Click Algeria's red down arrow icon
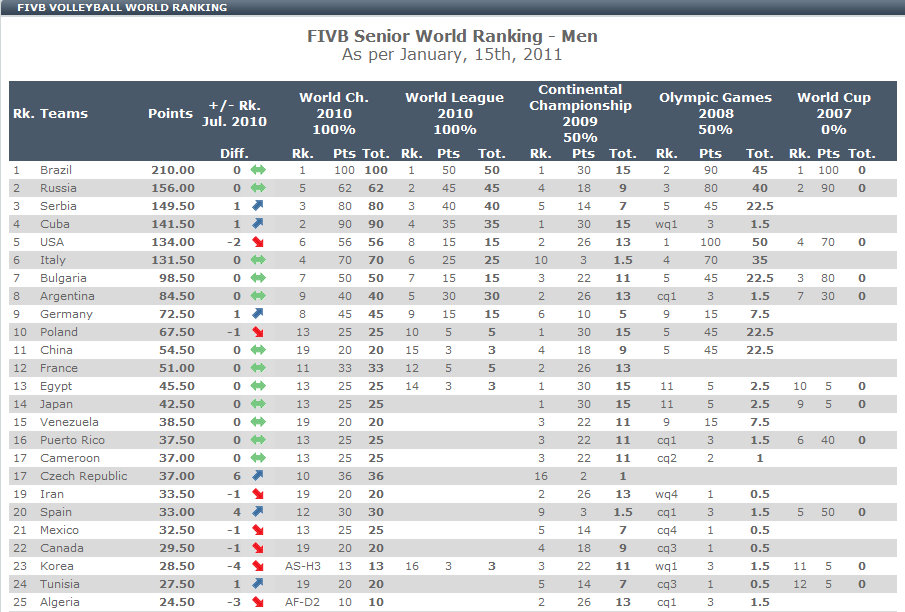 [258, 602]
